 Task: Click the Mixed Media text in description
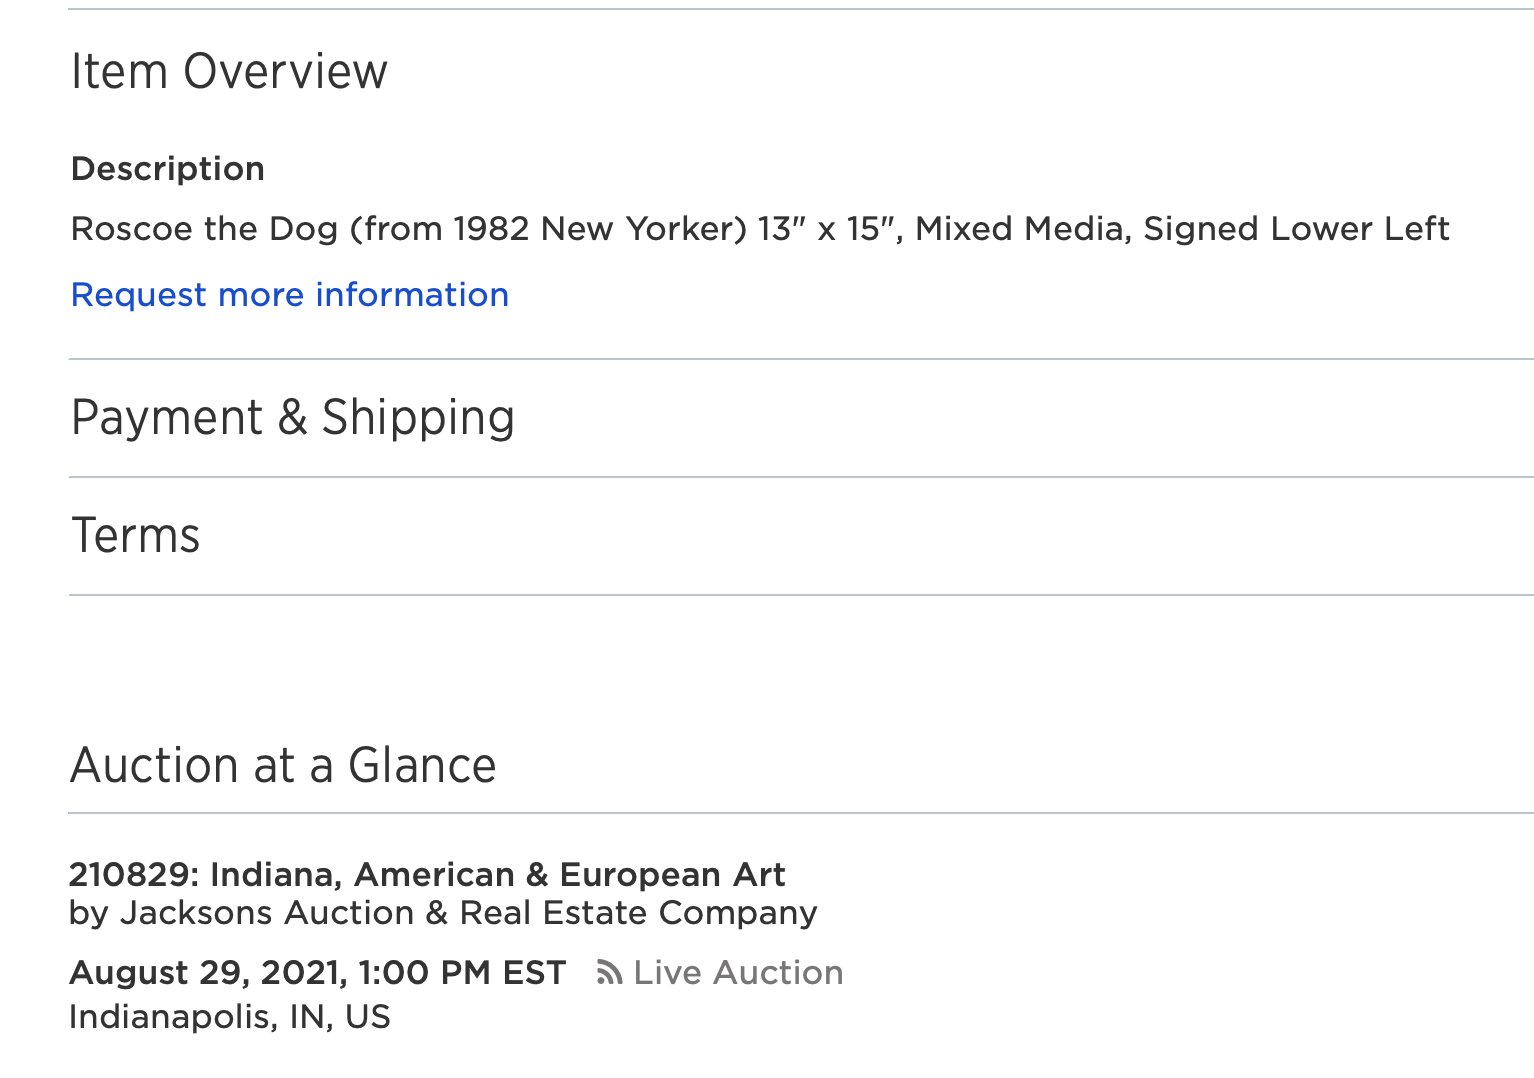(x=1022, y=229)
